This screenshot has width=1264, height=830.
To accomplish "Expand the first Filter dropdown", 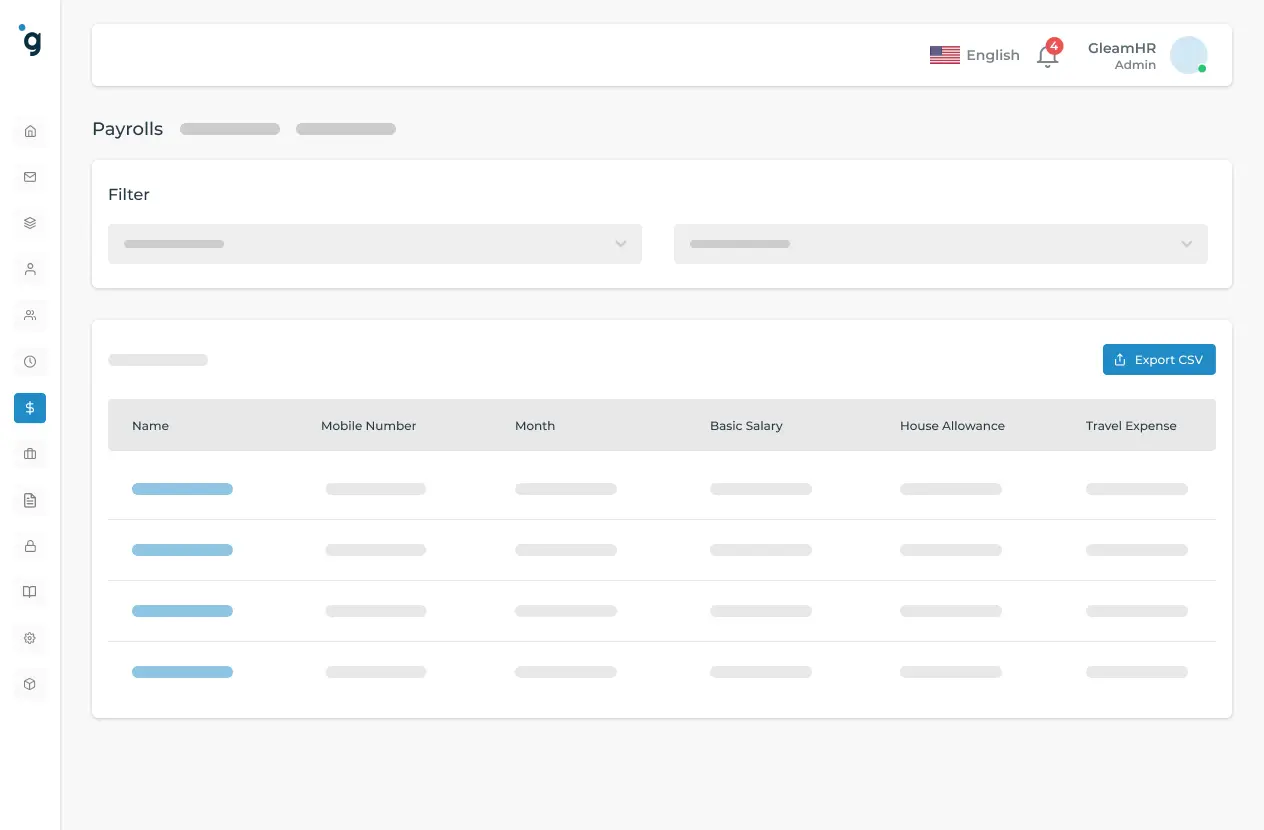I will pos(375,244).
